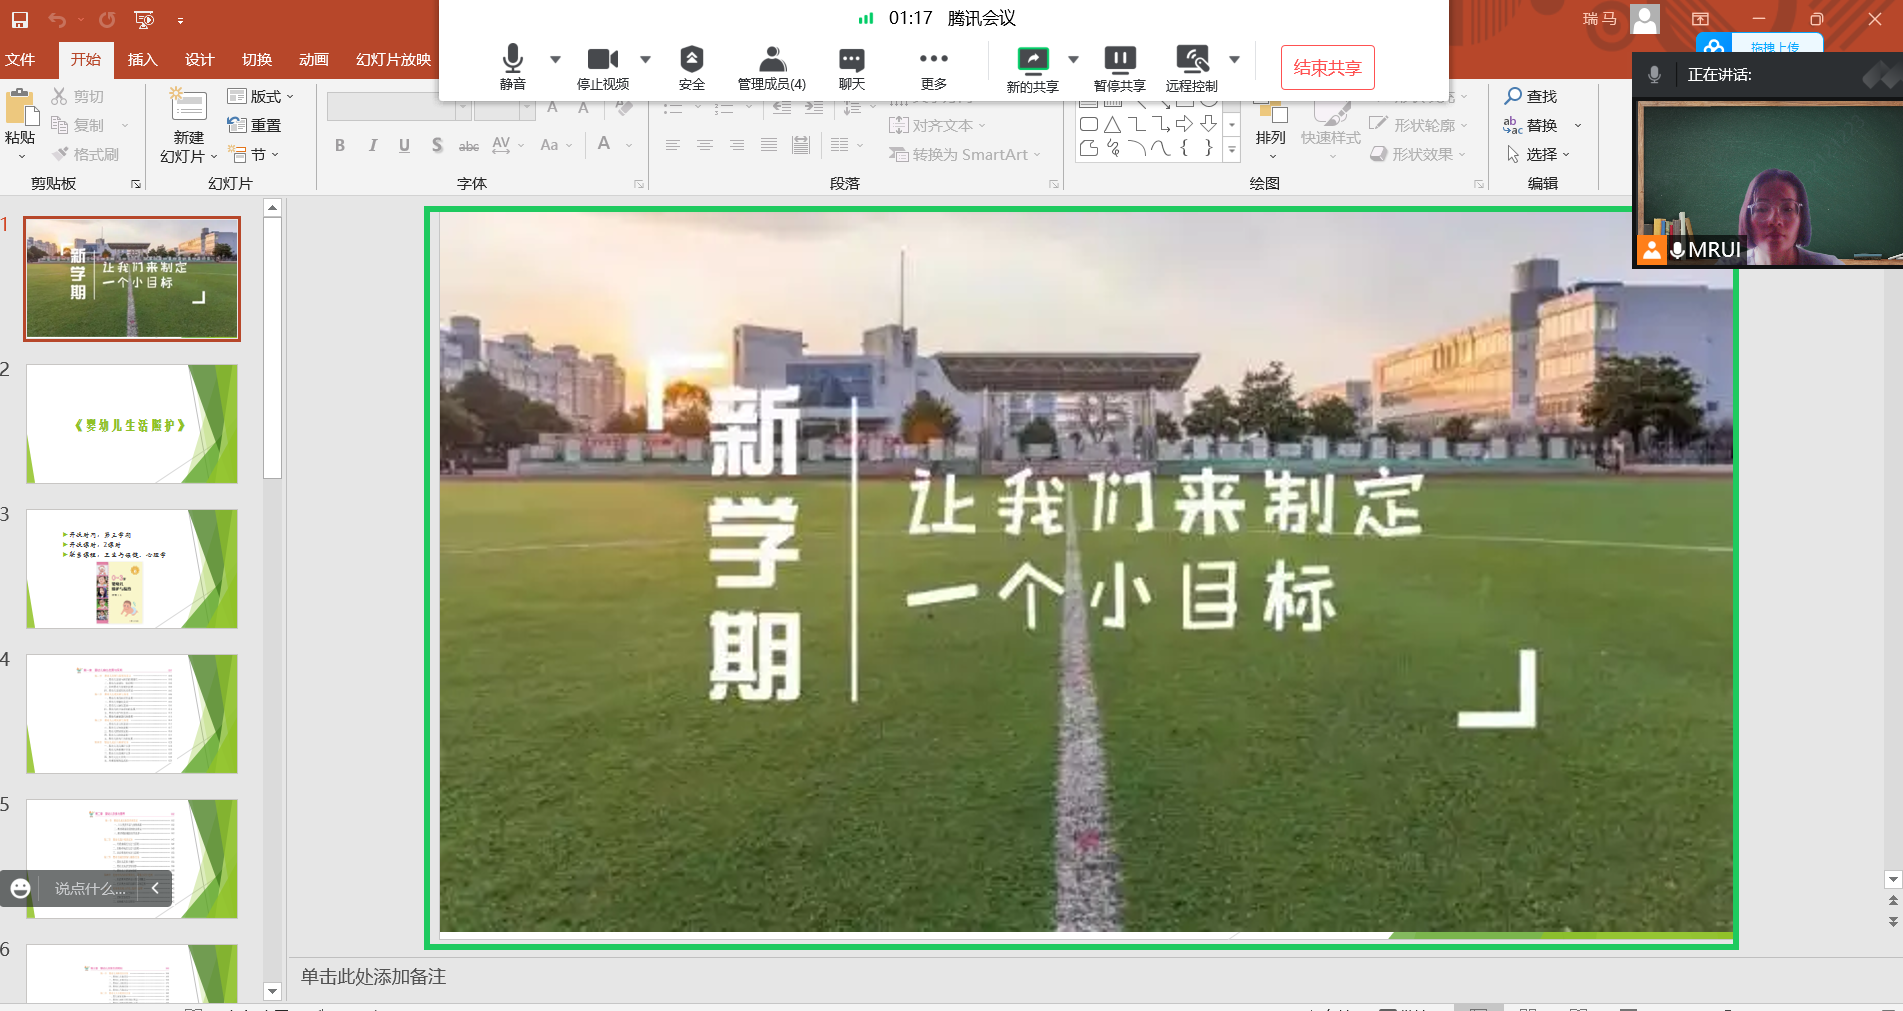Image resolution: width=1903 pixels, height=1011 pixels.
Task: Switch to the 切换 ribbon tab
Action: click(257, 60)
